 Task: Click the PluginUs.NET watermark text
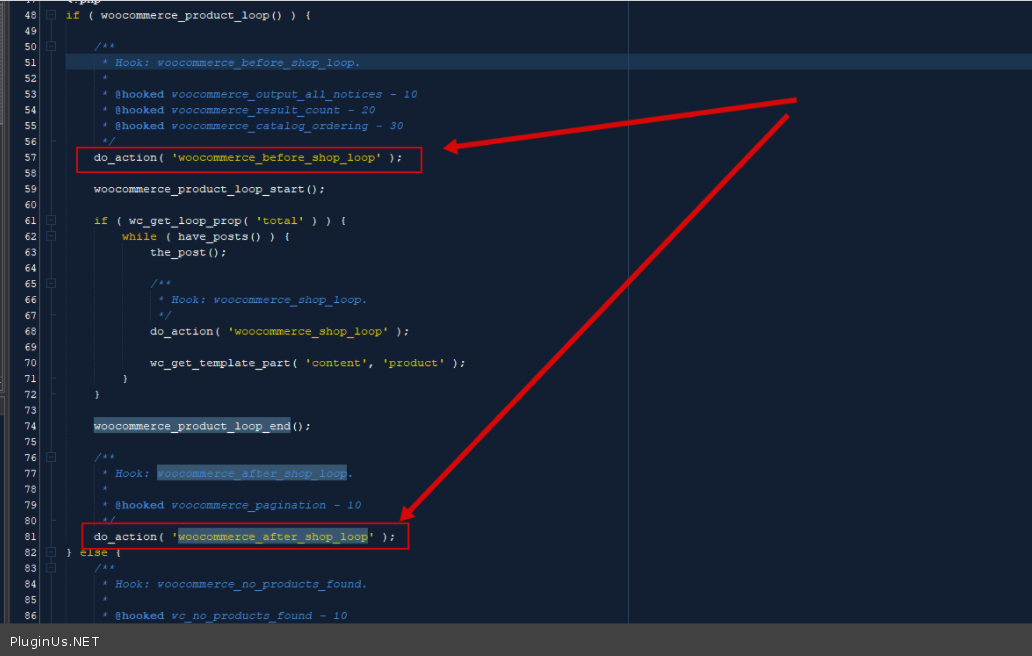[x=55, y=642]
